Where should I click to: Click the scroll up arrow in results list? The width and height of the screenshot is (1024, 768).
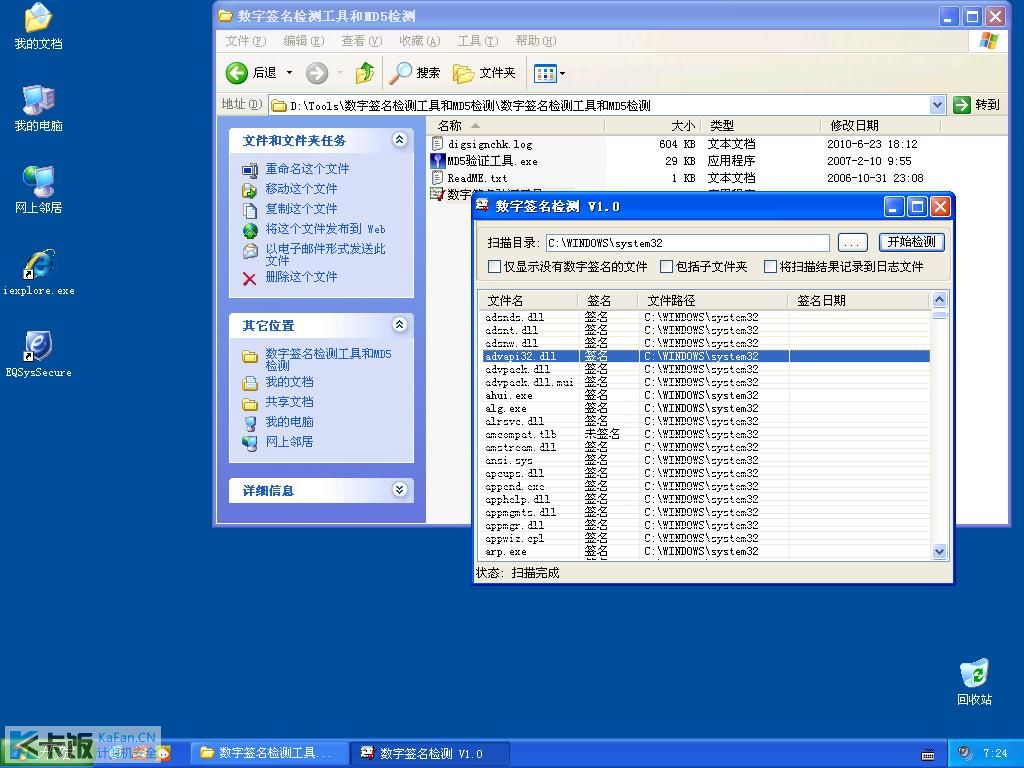(x=939, y=300)
